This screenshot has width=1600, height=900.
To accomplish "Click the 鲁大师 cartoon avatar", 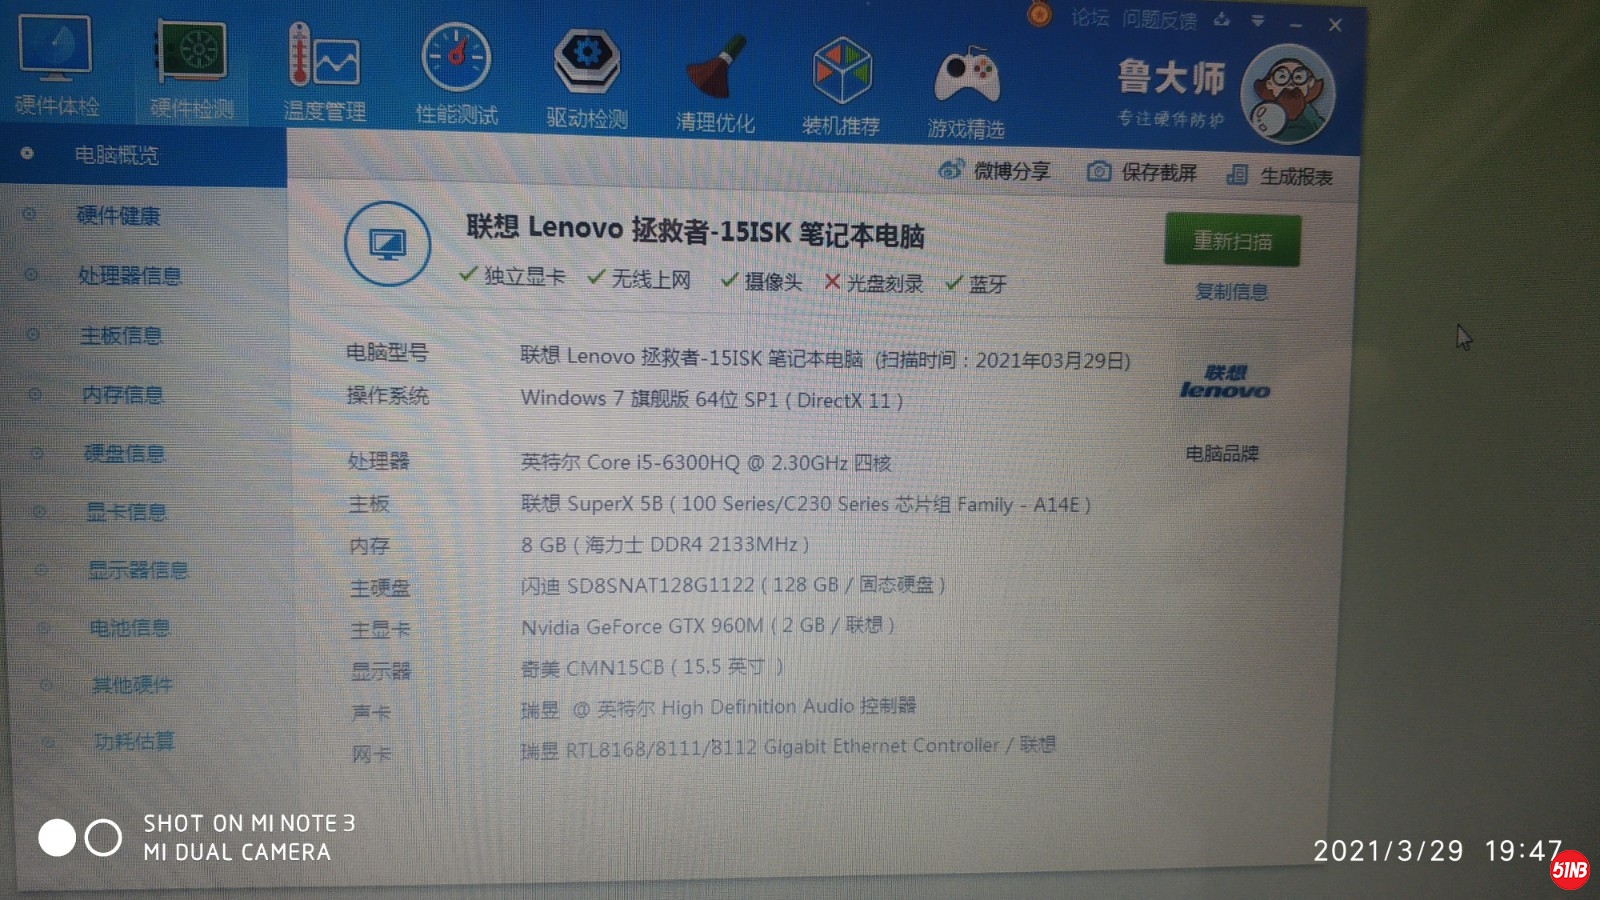I will tap(1288, 94).
